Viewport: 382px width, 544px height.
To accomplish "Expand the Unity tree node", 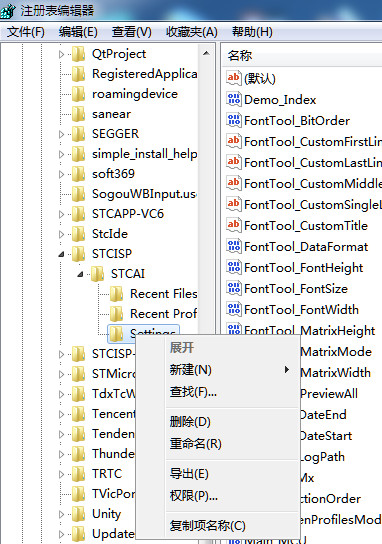I will point(61,514).
